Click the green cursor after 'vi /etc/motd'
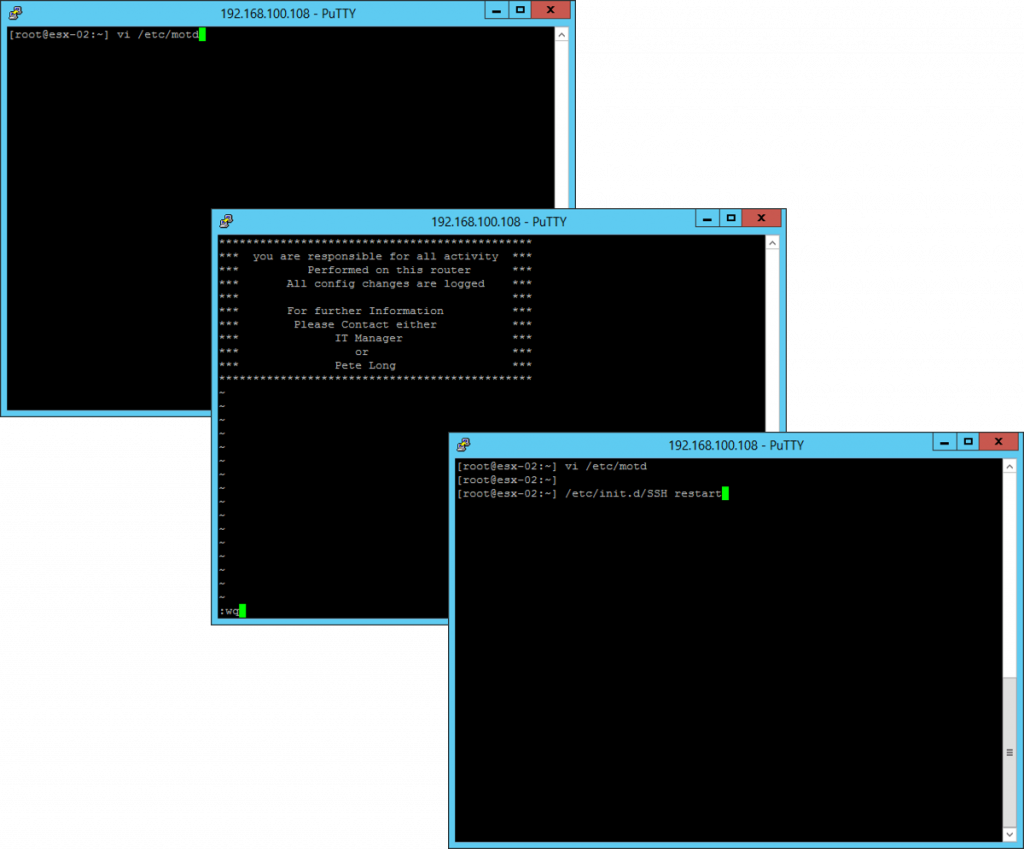This screenshot has height=849, width=1024. click(x=201, y=33)
